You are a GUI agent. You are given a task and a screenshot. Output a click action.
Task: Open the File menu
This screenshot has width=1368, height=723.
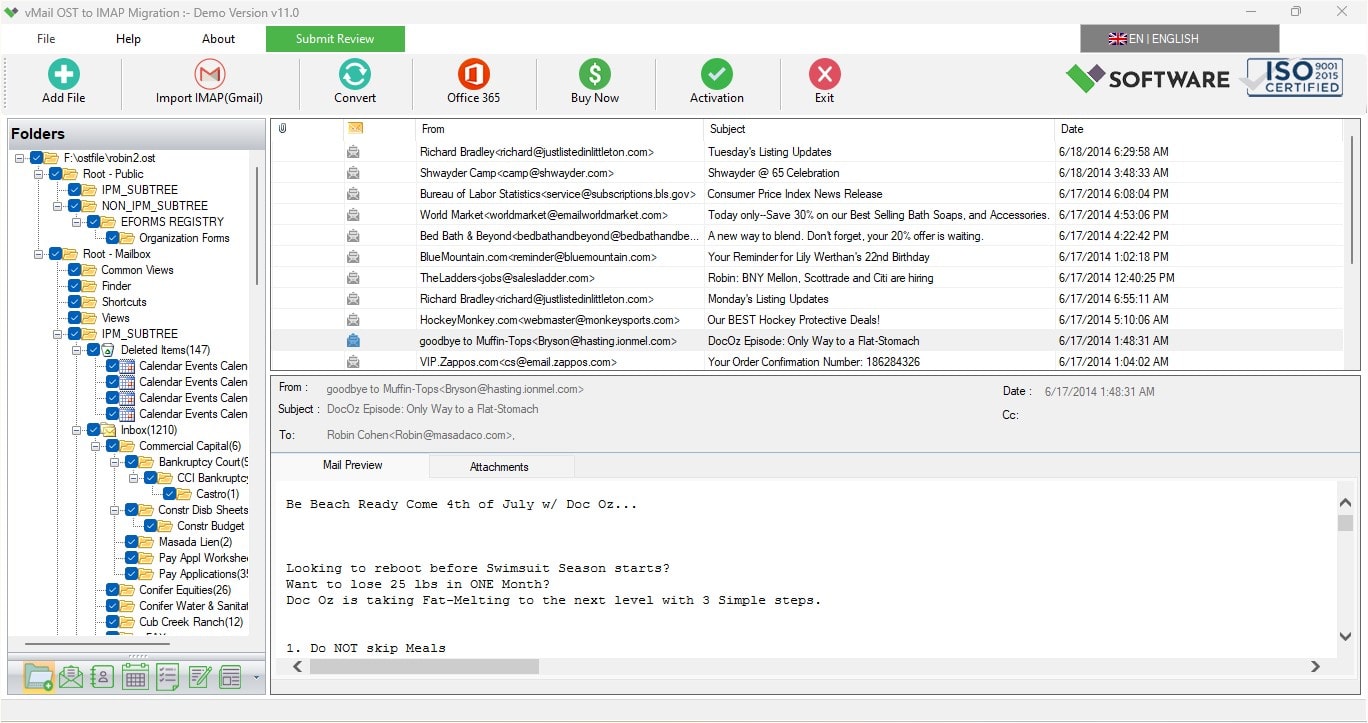pos(46,39)
